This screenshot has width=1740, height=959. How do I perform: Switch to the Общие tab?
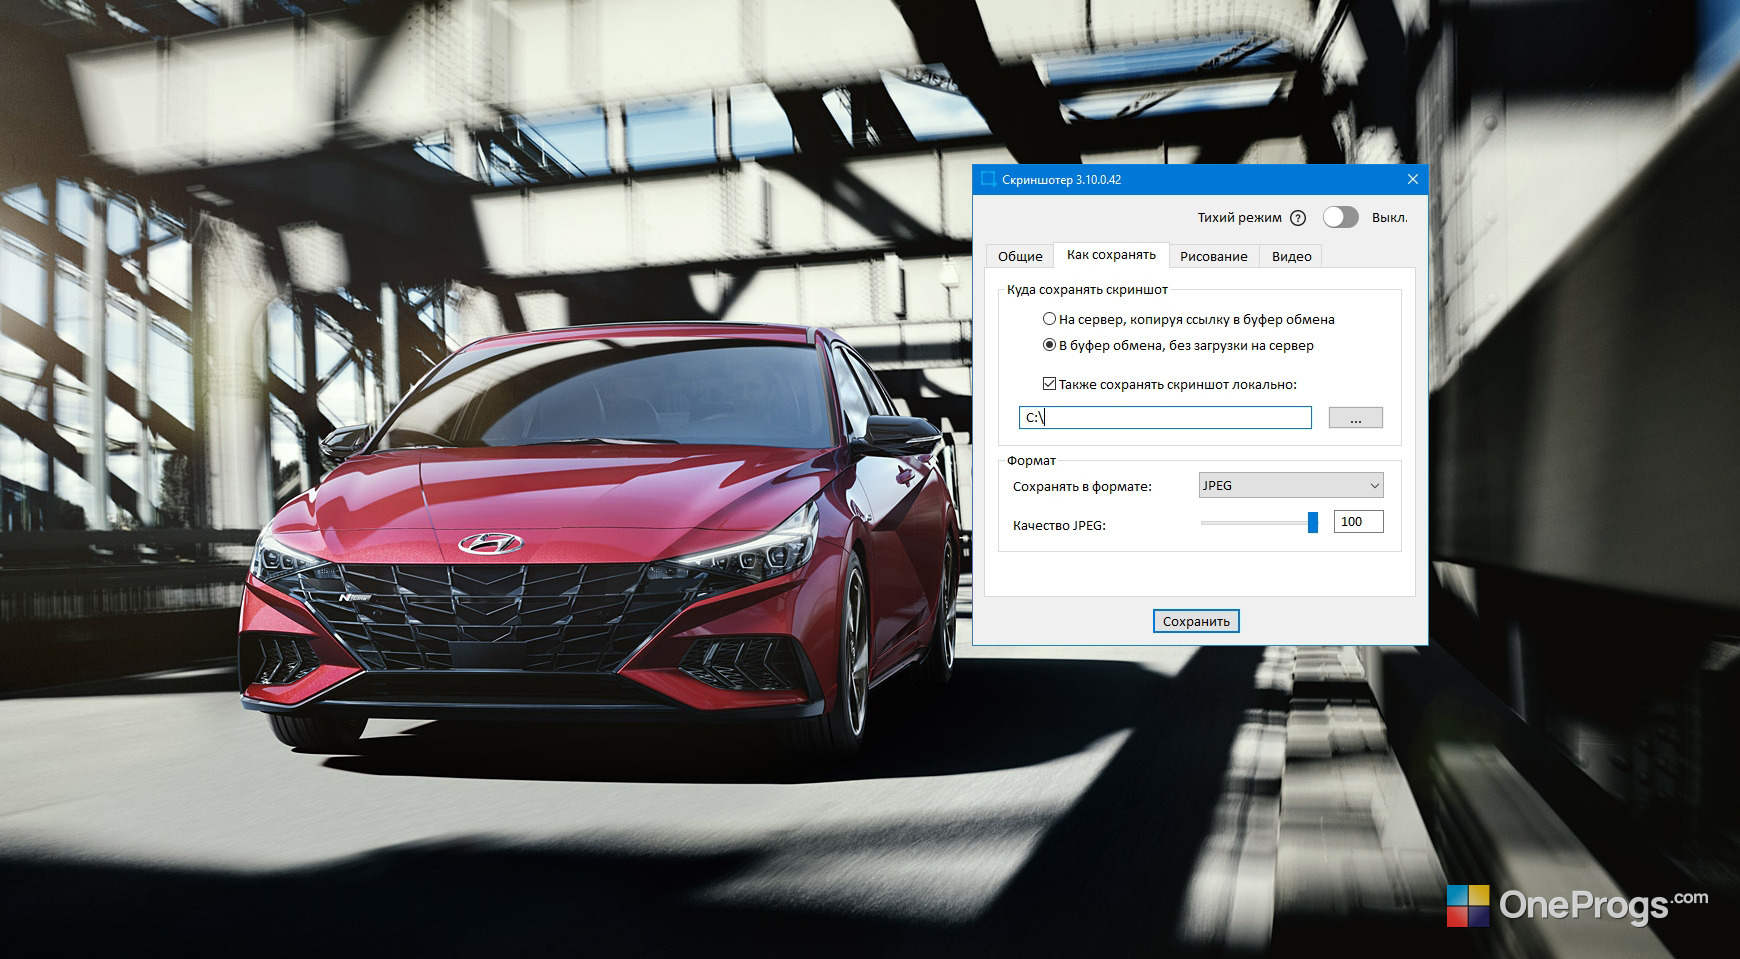pyautogui.click(x=1020, y=256)
